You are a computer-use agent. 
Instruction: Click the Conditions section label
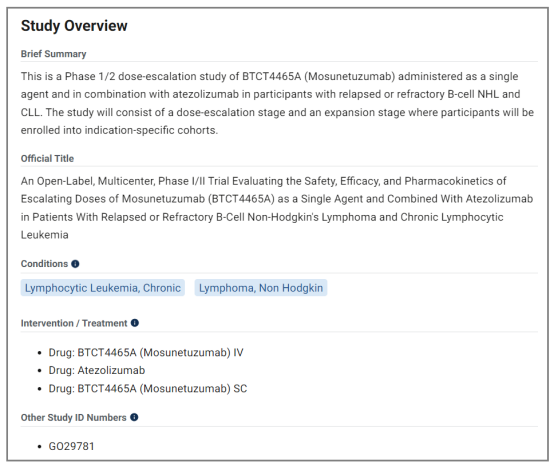(x=44, y=264)
